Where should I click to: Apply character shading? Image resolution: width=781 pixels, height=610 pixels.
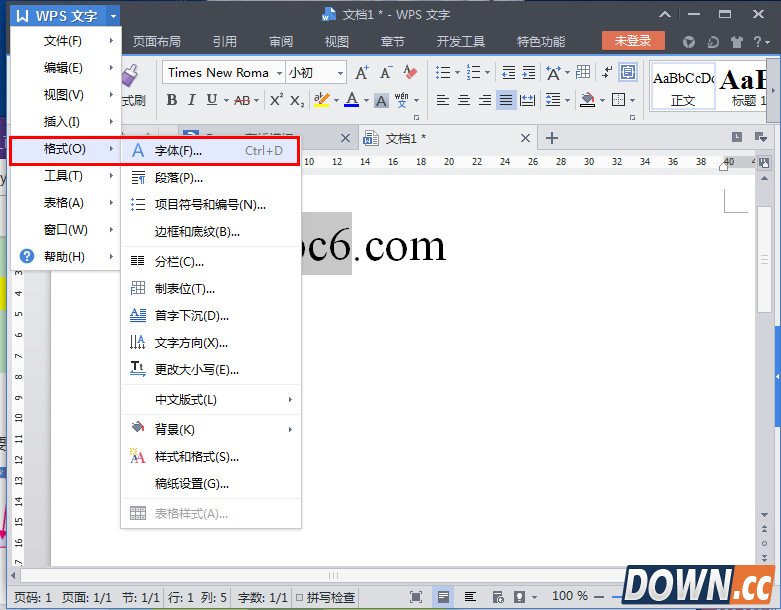[x=381, y=101]
